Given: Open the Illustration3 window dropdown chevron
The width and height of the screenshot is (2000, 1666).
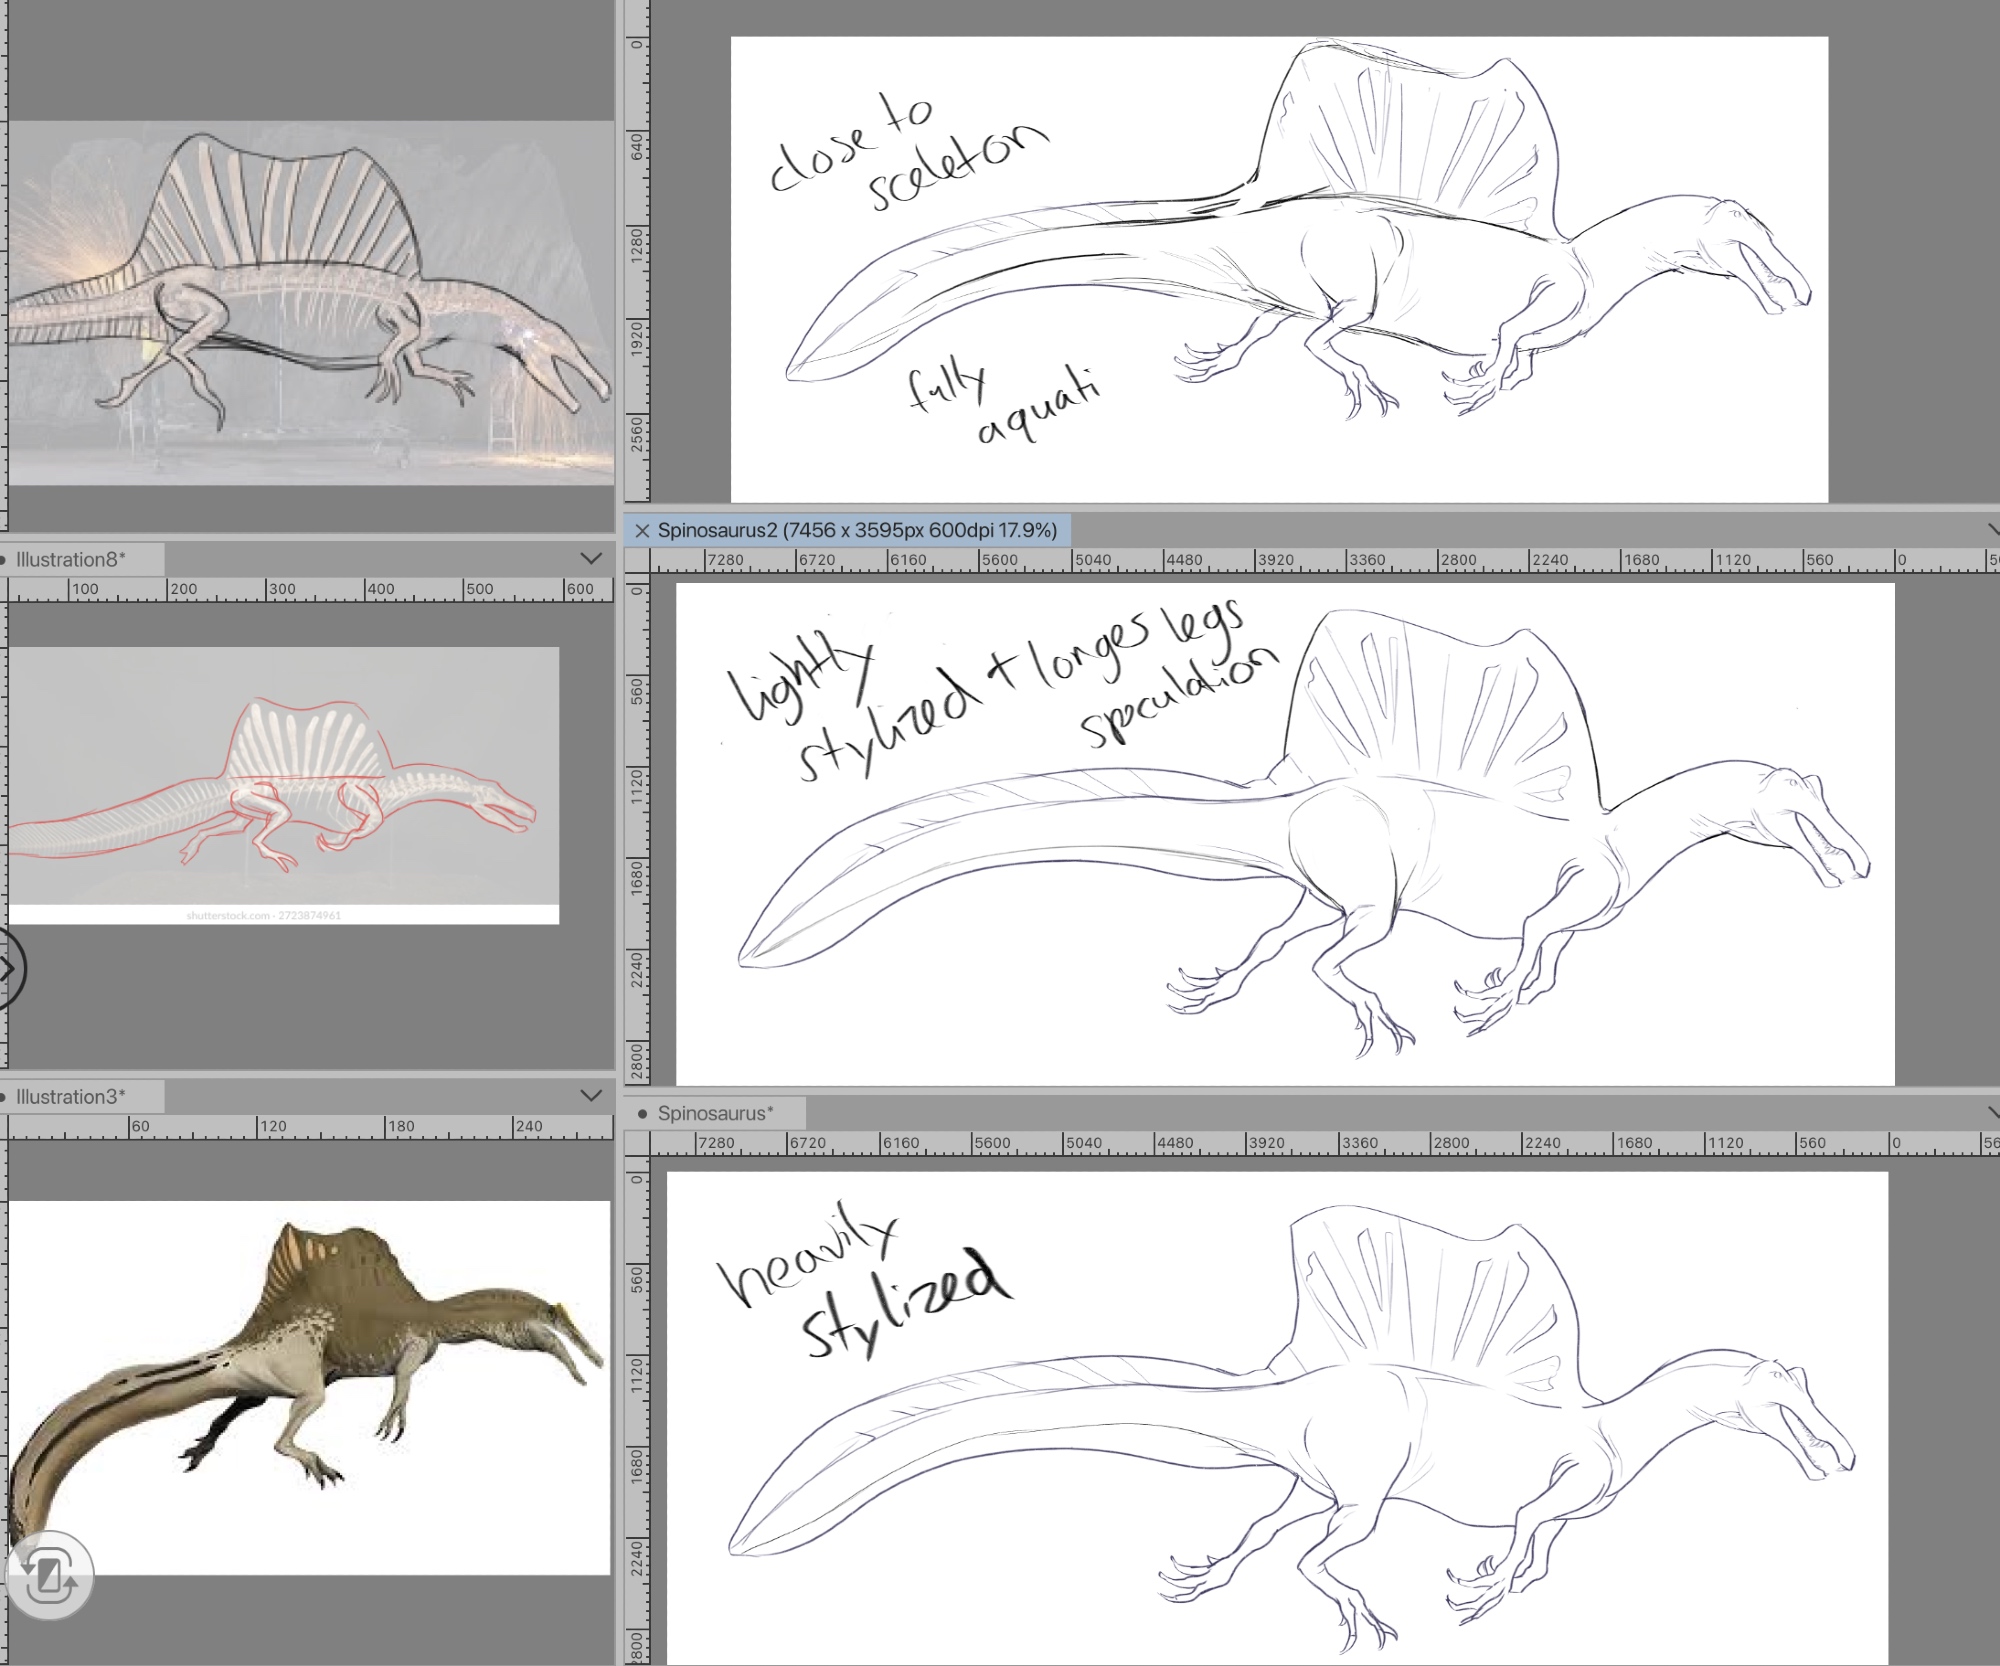Looking at the screenshot, I should pyautogui.click(x=591, y=1096).
